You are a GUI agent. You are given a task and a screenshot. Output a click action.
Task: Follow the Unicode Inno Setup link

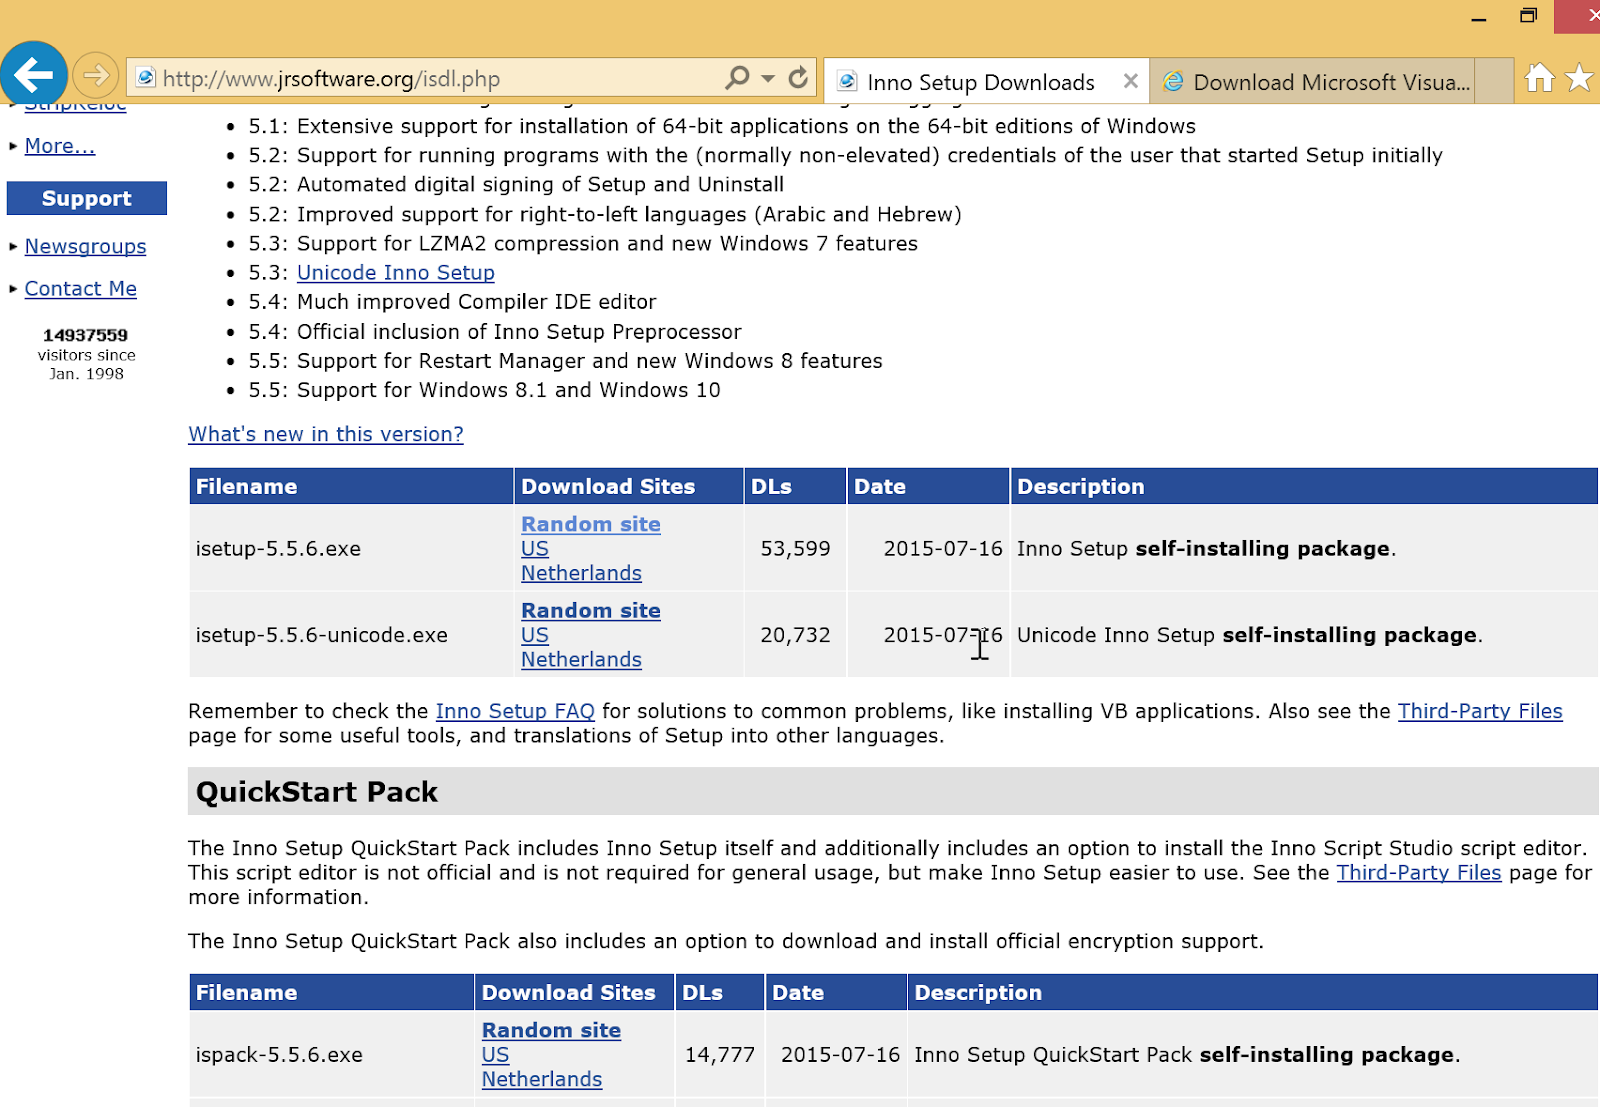coord(396,273)
